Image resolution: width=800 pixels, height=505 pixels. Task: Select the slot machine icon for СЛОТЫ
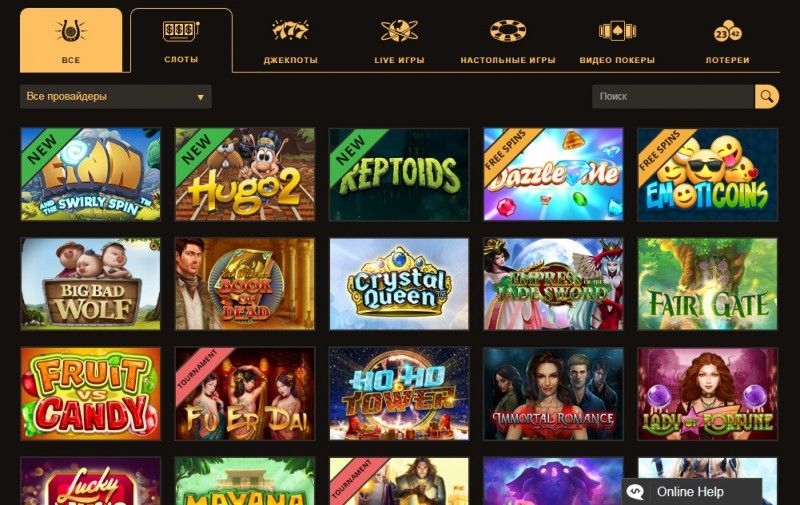pos(181,31)
